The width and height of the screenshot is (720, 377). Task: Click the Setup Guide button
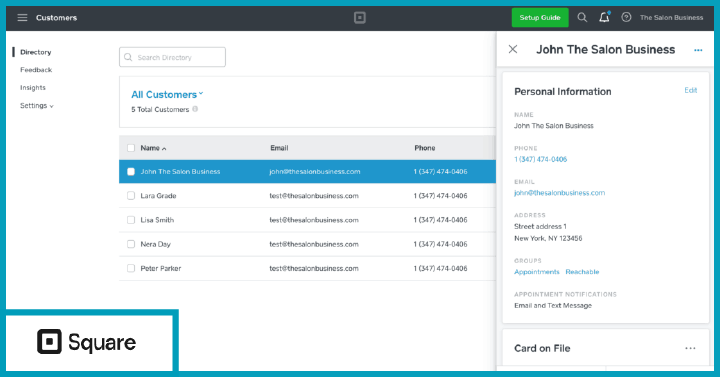click(x=540, y=17)
